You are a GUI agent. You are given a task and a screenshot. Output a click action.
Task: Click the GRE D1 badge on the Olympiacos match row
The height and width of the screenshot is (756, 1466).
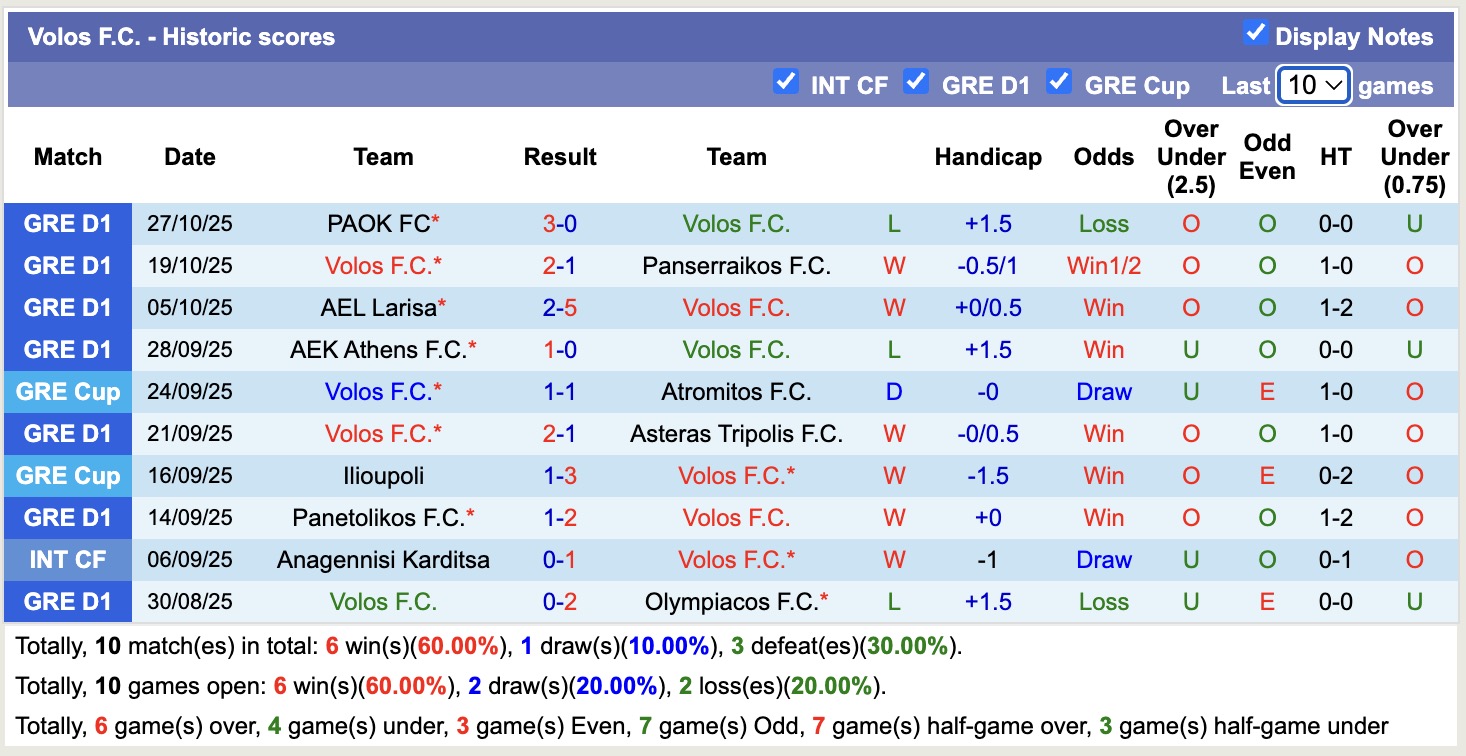pyautogui.click(x=67, y=601)
